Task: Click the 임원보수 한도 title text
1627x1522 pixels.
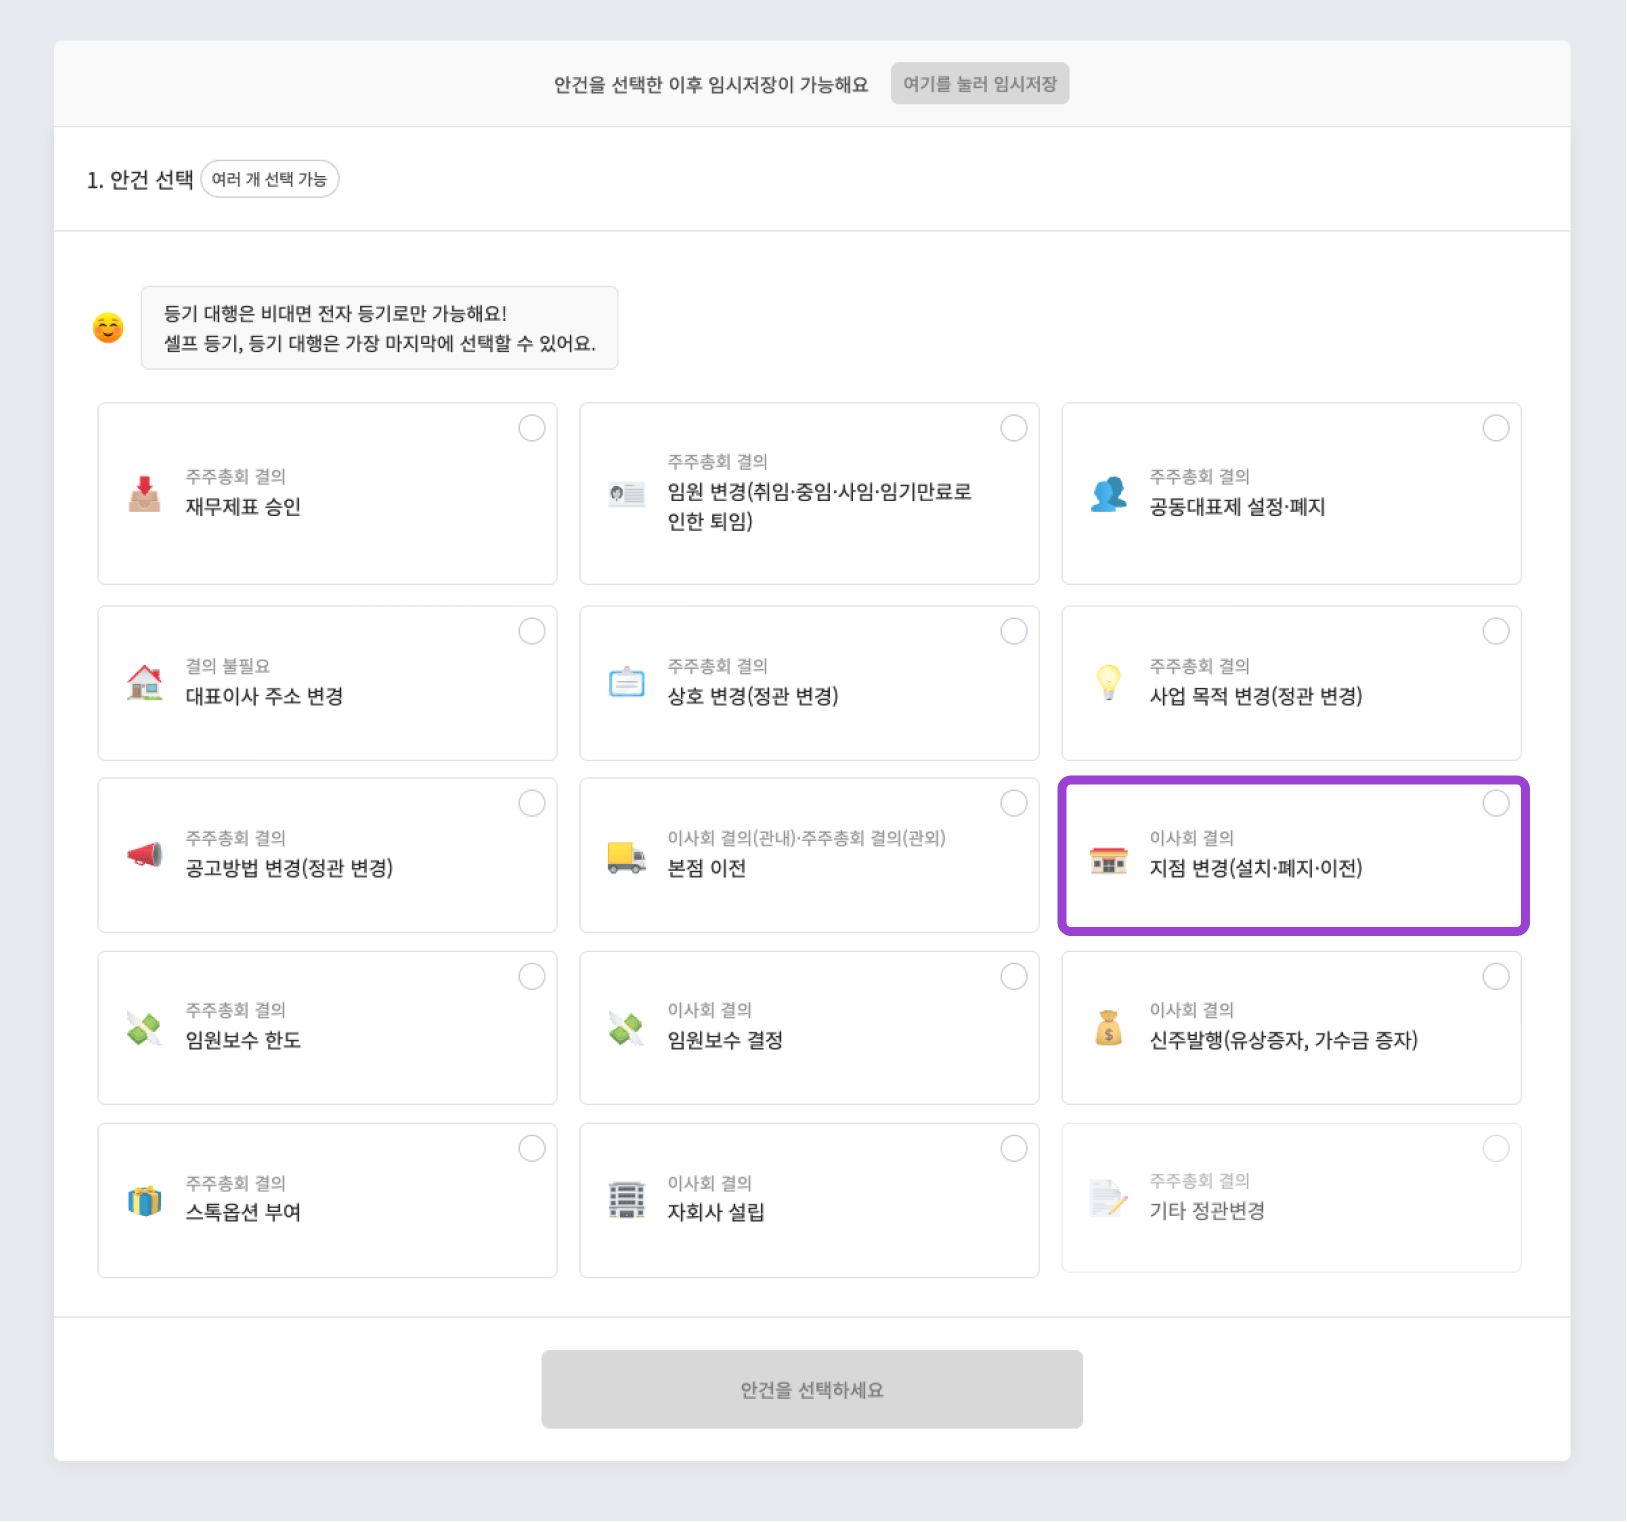Action: tap(243, 1040)
